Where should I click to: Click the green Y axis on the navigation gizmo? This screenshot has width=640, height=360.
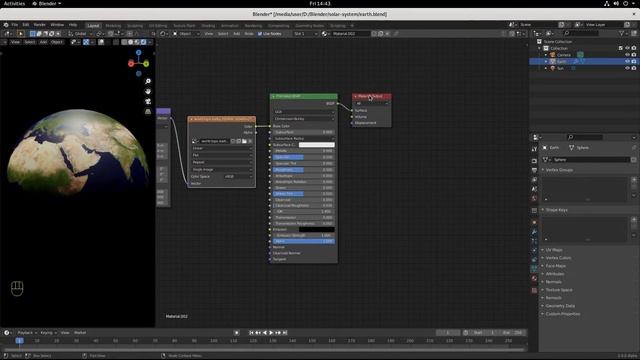click(146, 64)
